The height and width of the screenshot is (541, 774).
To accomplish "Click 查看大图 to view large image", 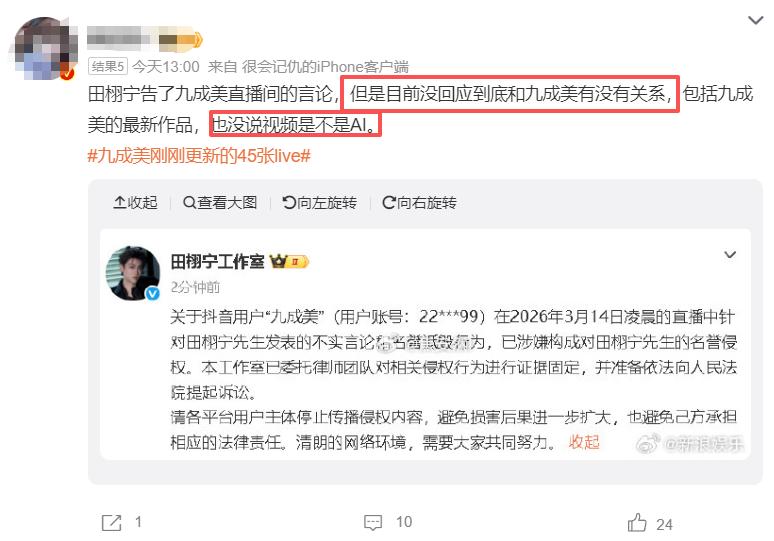I will tap(220, 202).
